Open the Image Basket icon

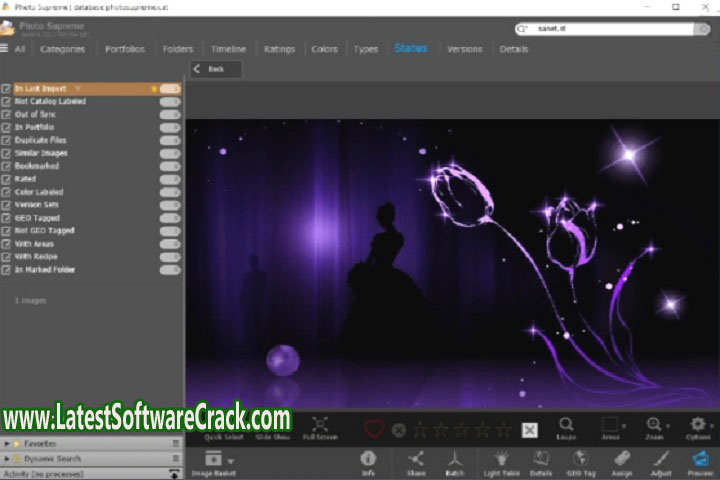coord(213,458)
